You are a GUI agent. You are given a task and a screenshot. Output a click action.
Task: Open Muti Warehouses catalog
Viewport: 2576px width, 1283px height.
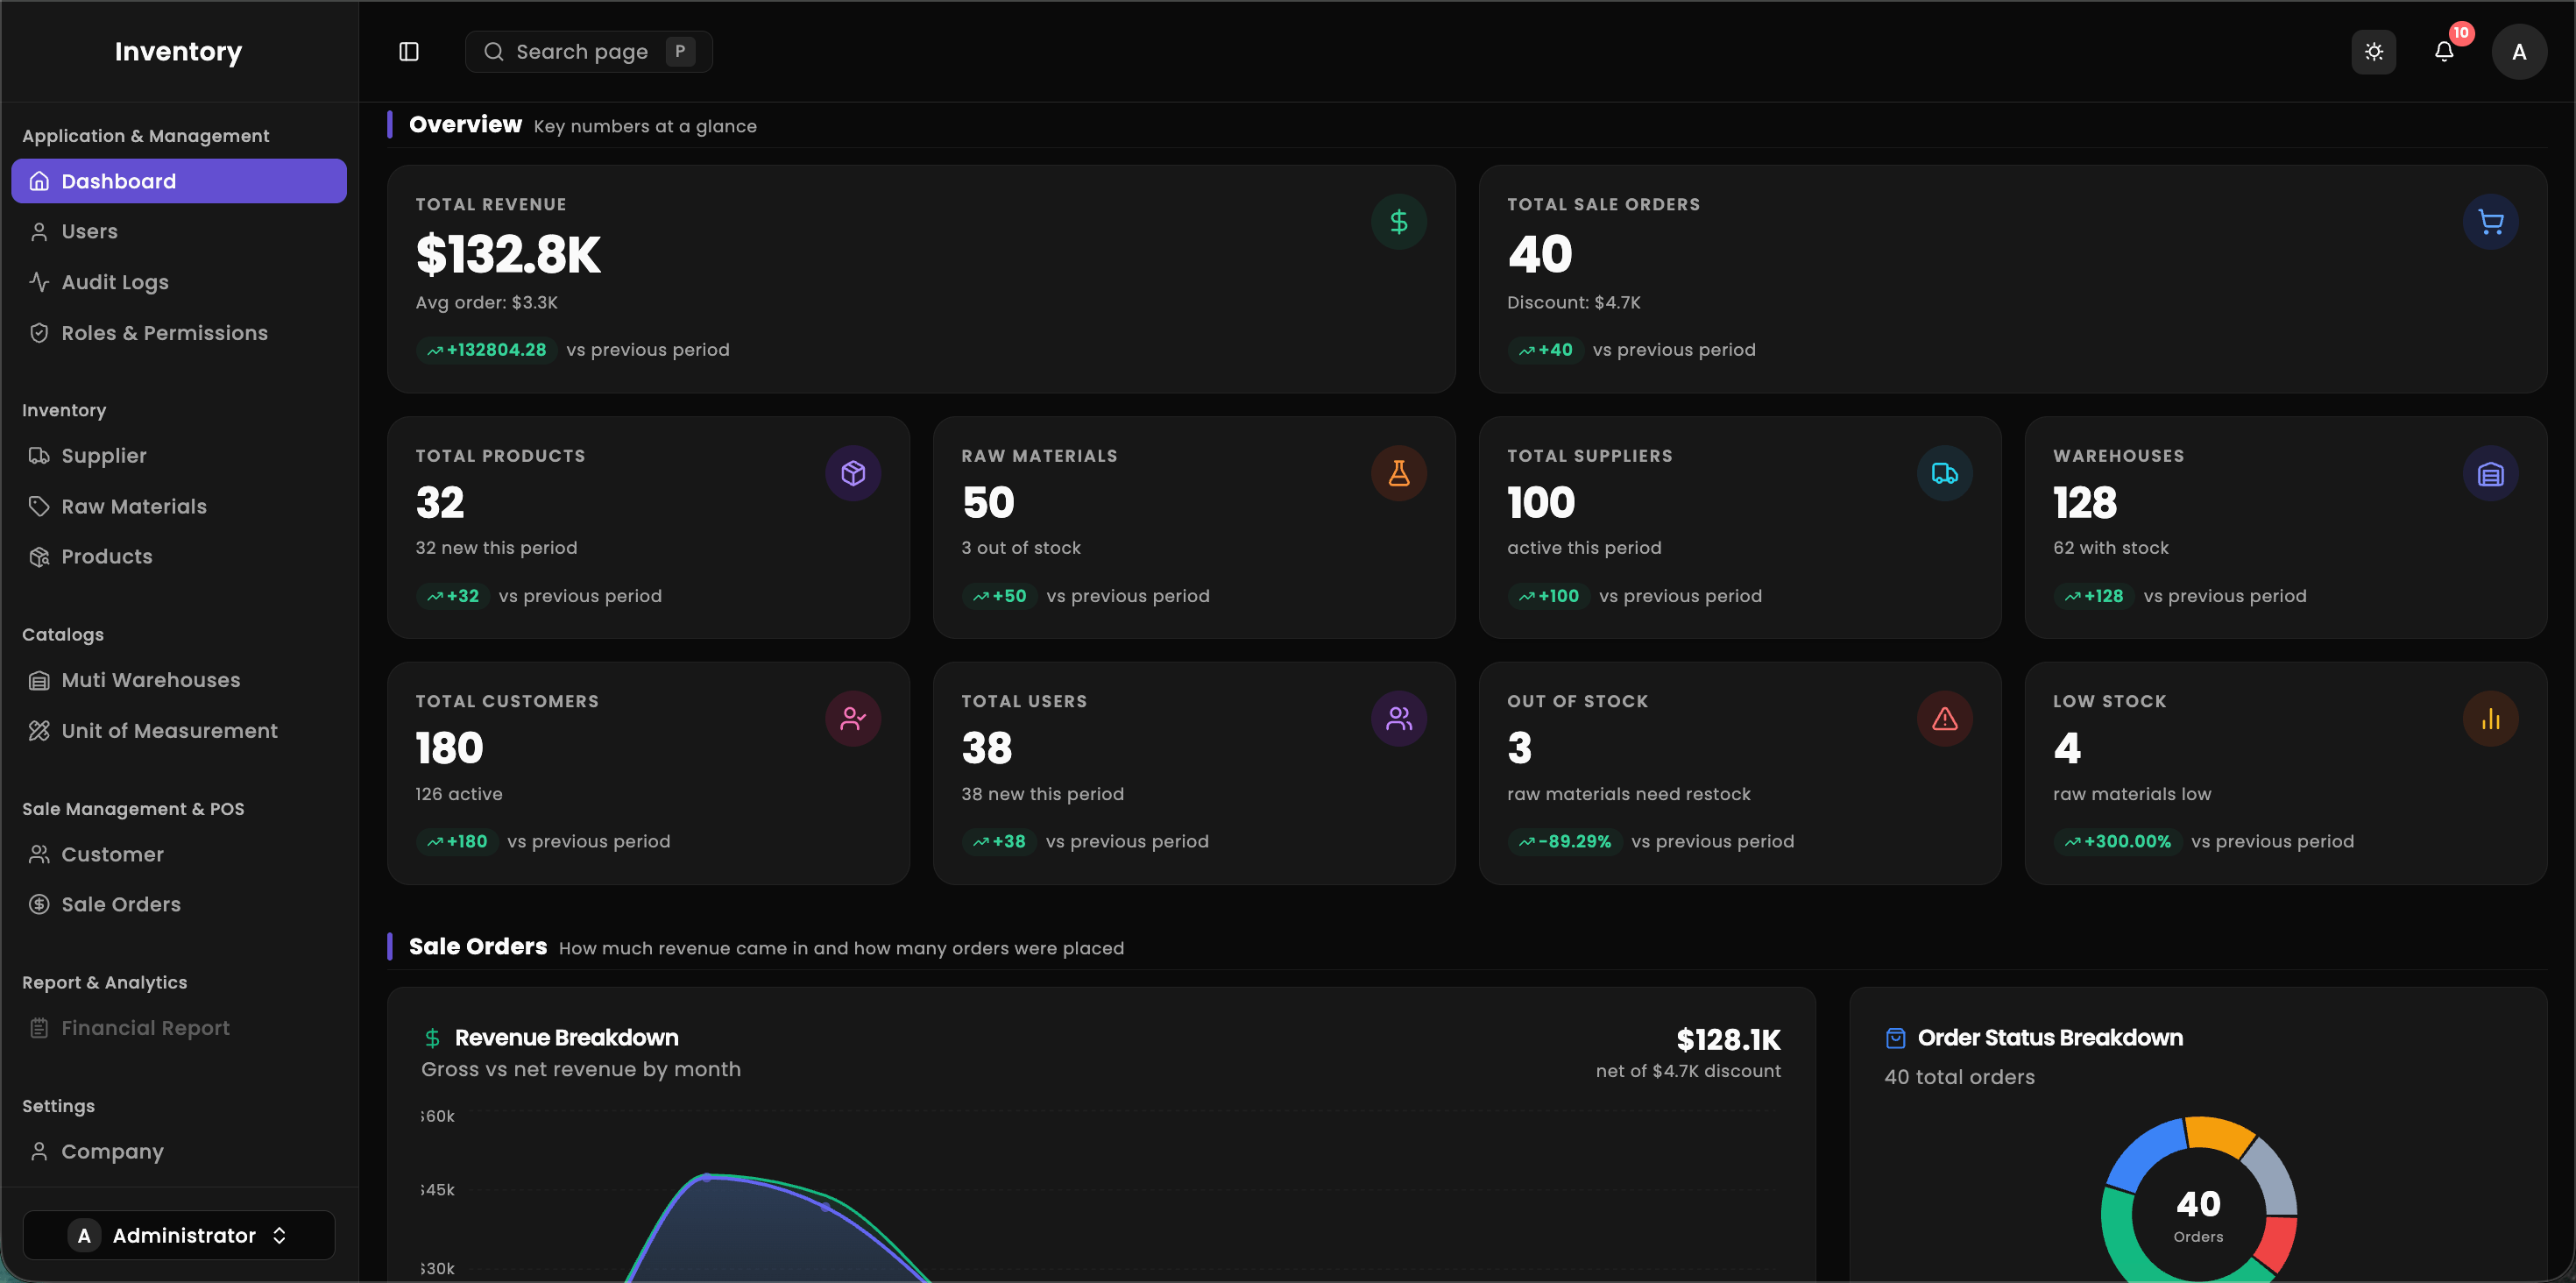(x=179, y=680)
